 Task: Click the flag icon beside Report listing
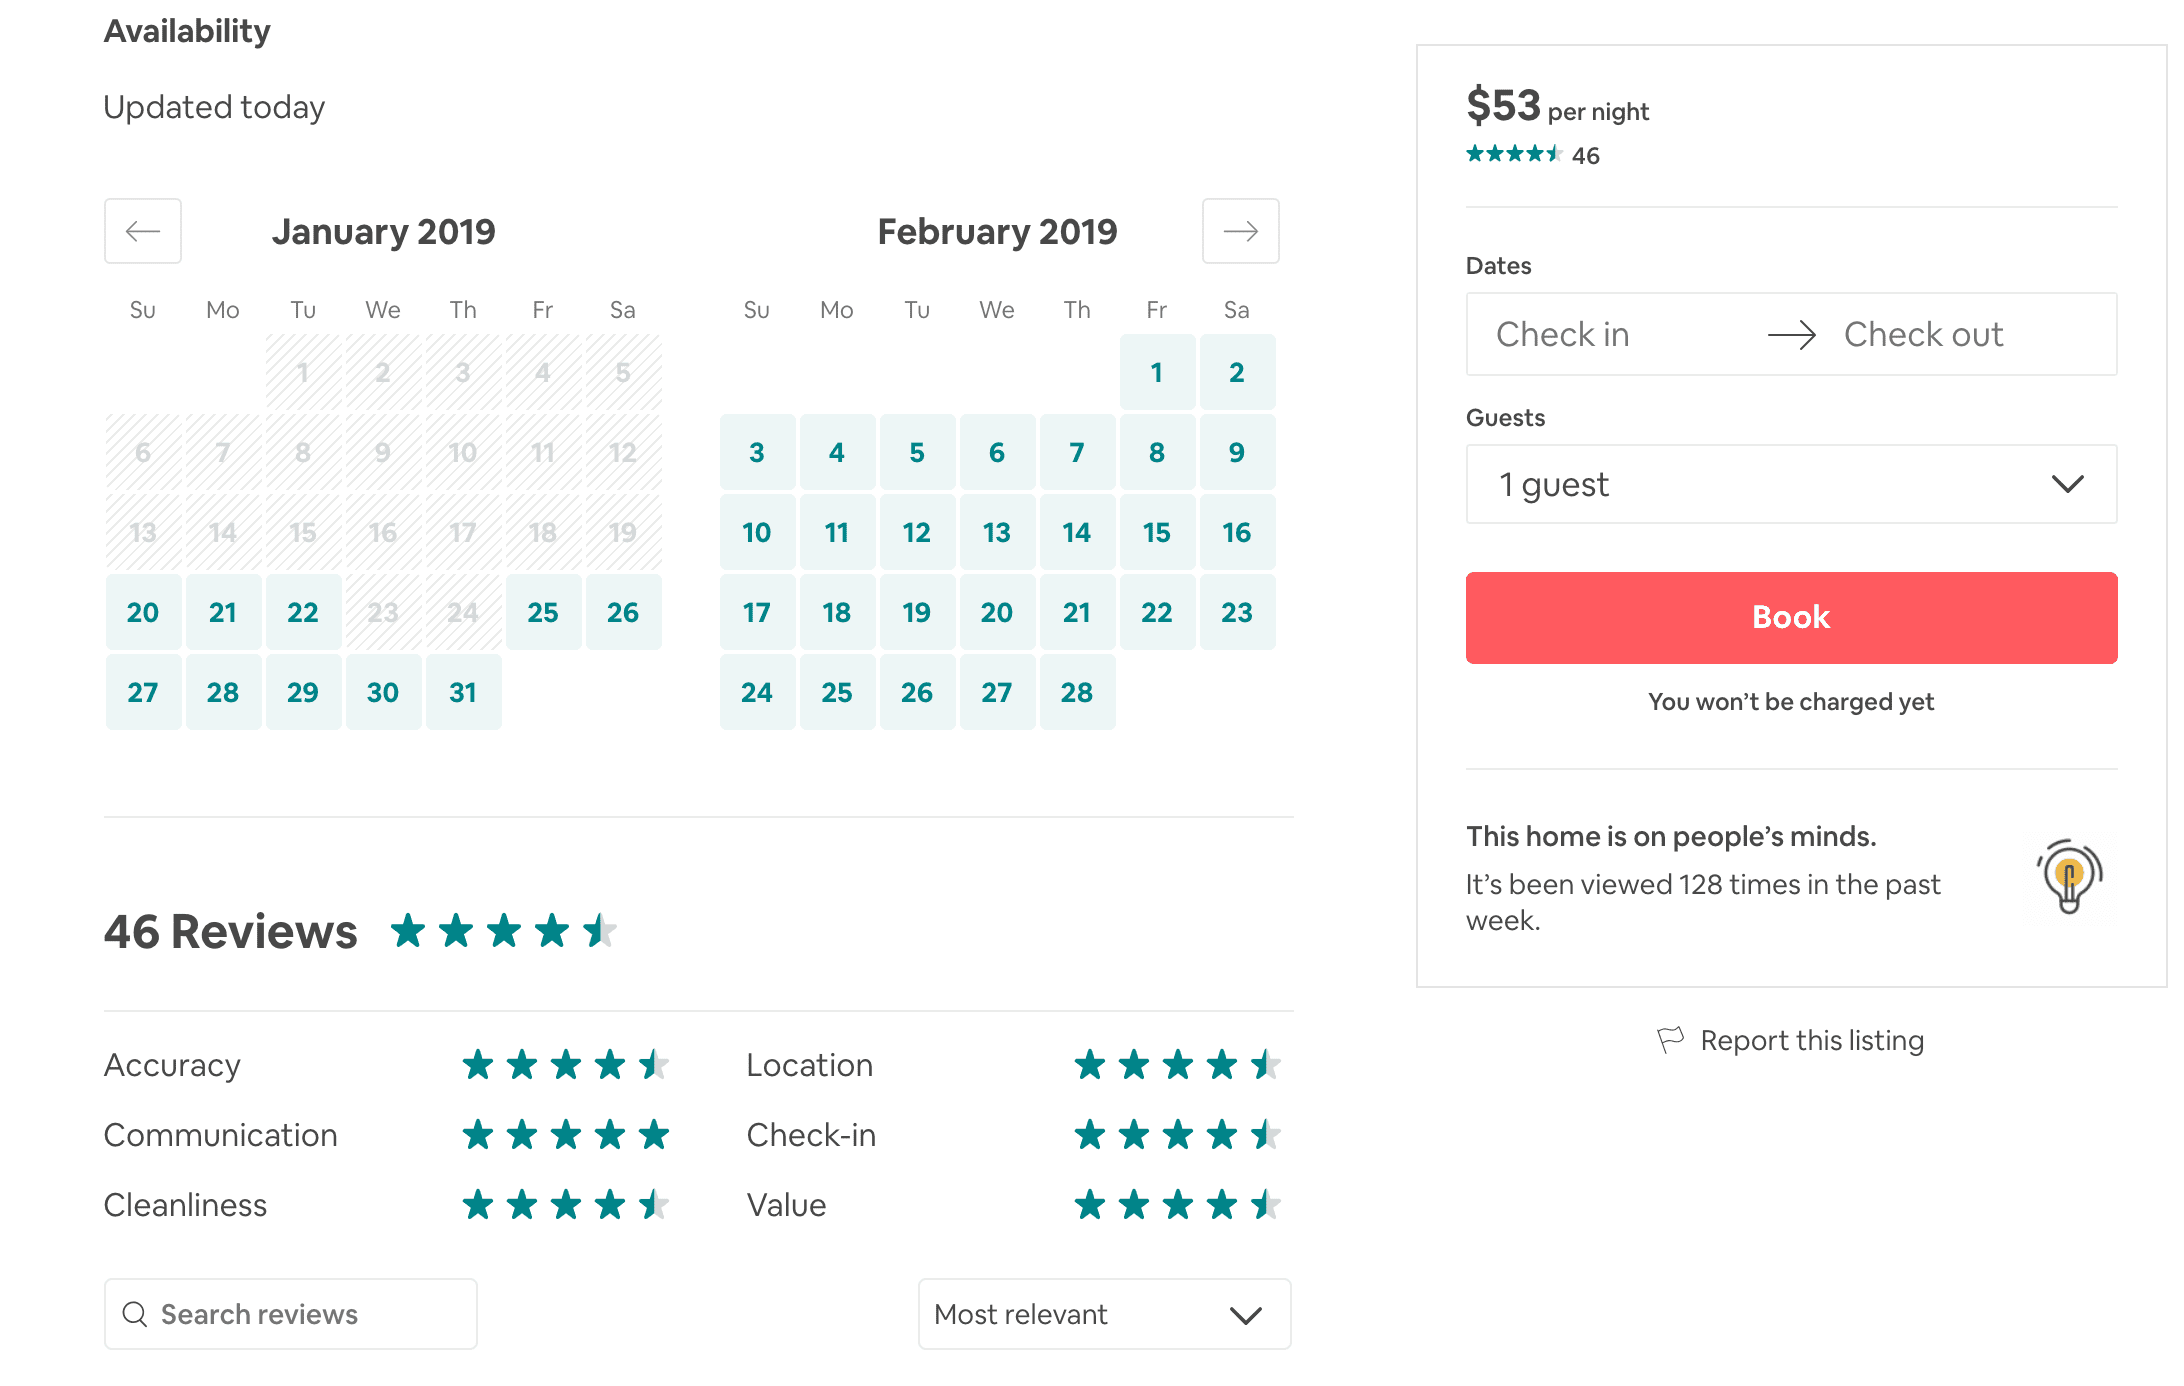tap(1670, 1040)
